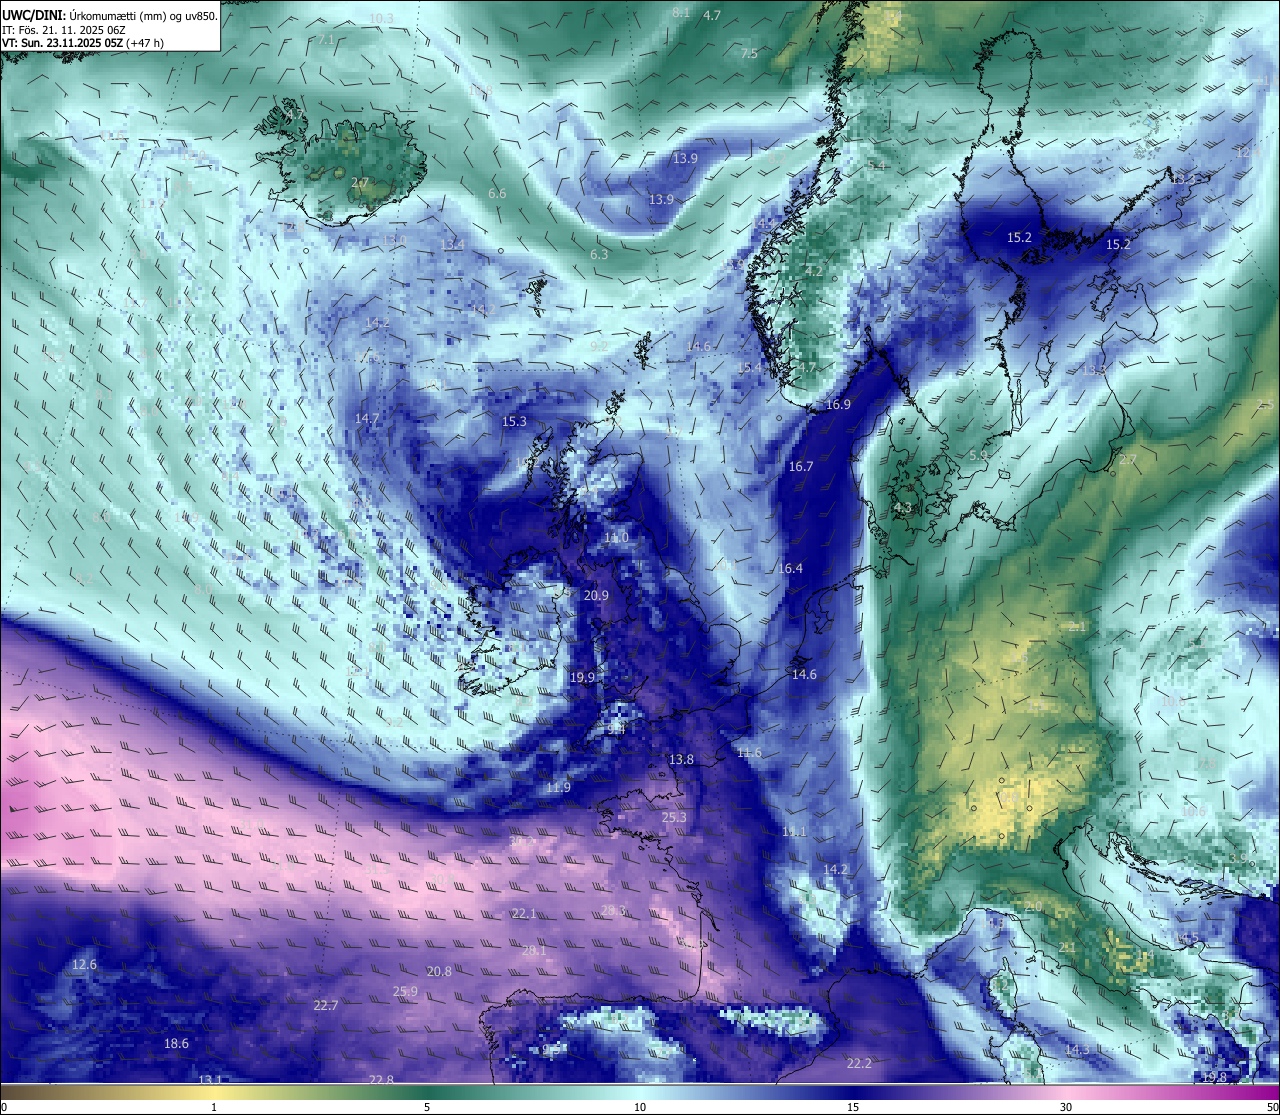Click the 20.8 value on the map
The width and height of the screenshot is (1280, 1115).
pyautogui.click(x=439, y=971)
